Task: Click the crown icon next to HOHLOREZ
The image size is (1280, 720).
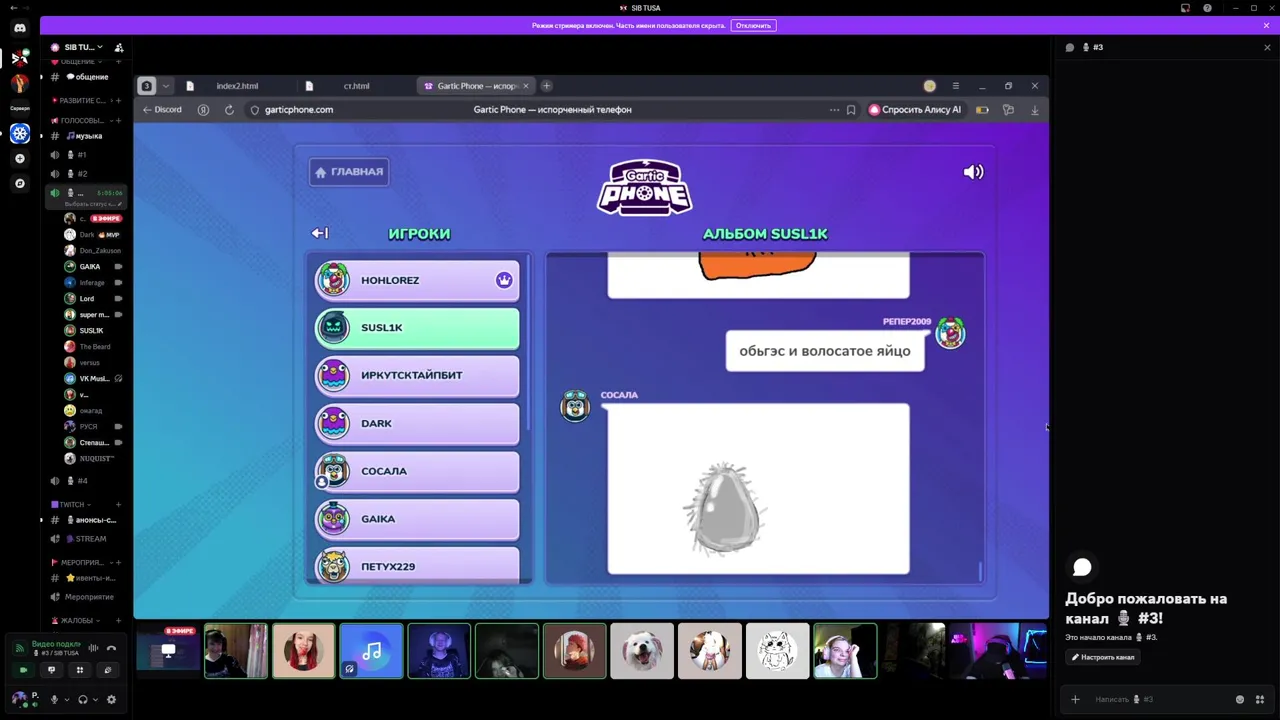Action: pos(504,280)
